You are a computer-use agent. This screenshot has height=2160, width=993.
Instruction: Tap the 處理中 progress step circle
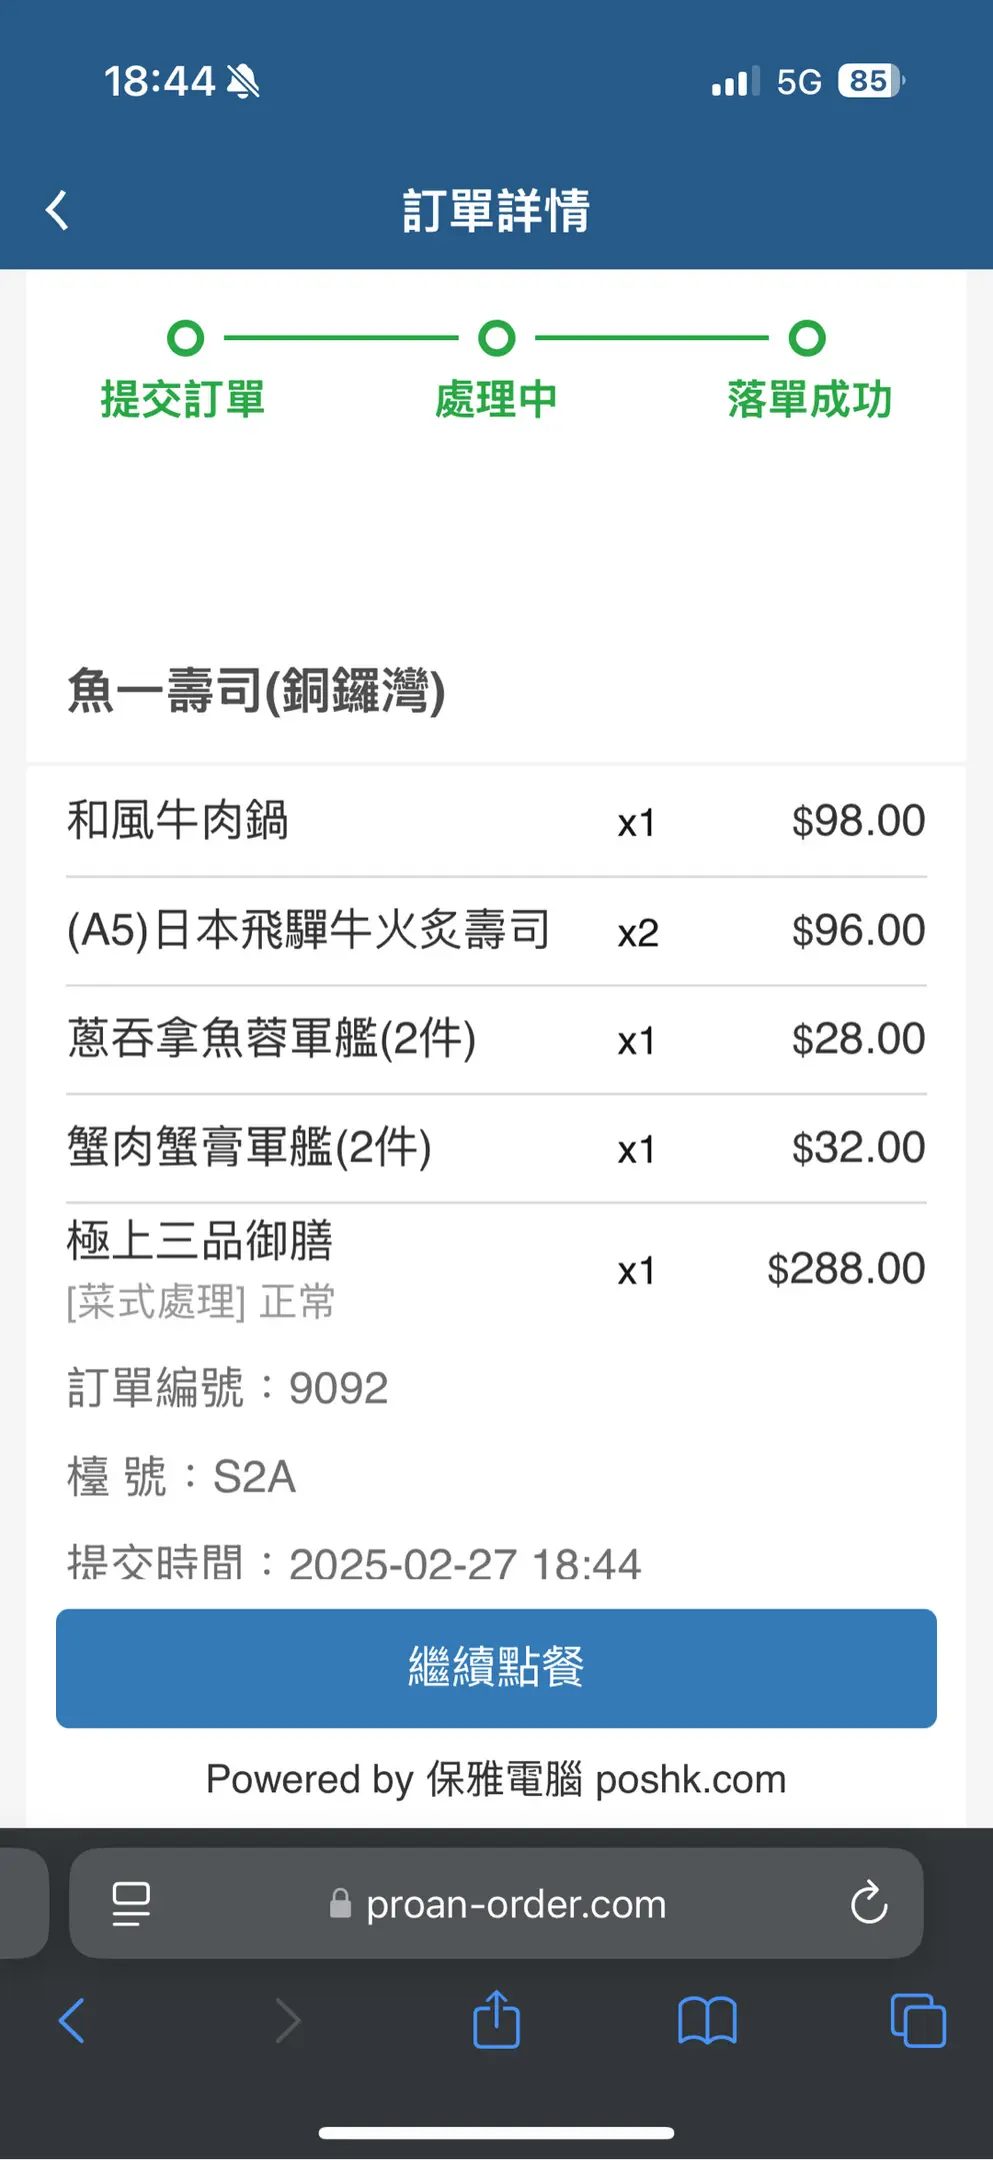coord(497,338)
